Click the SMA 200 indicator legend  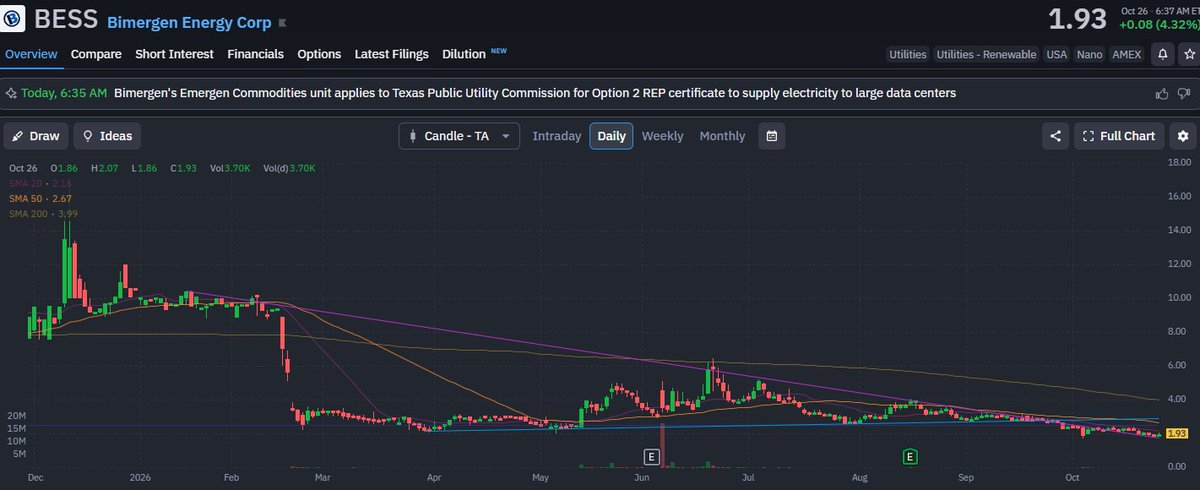pyautogui.click(x=42, y=213)
